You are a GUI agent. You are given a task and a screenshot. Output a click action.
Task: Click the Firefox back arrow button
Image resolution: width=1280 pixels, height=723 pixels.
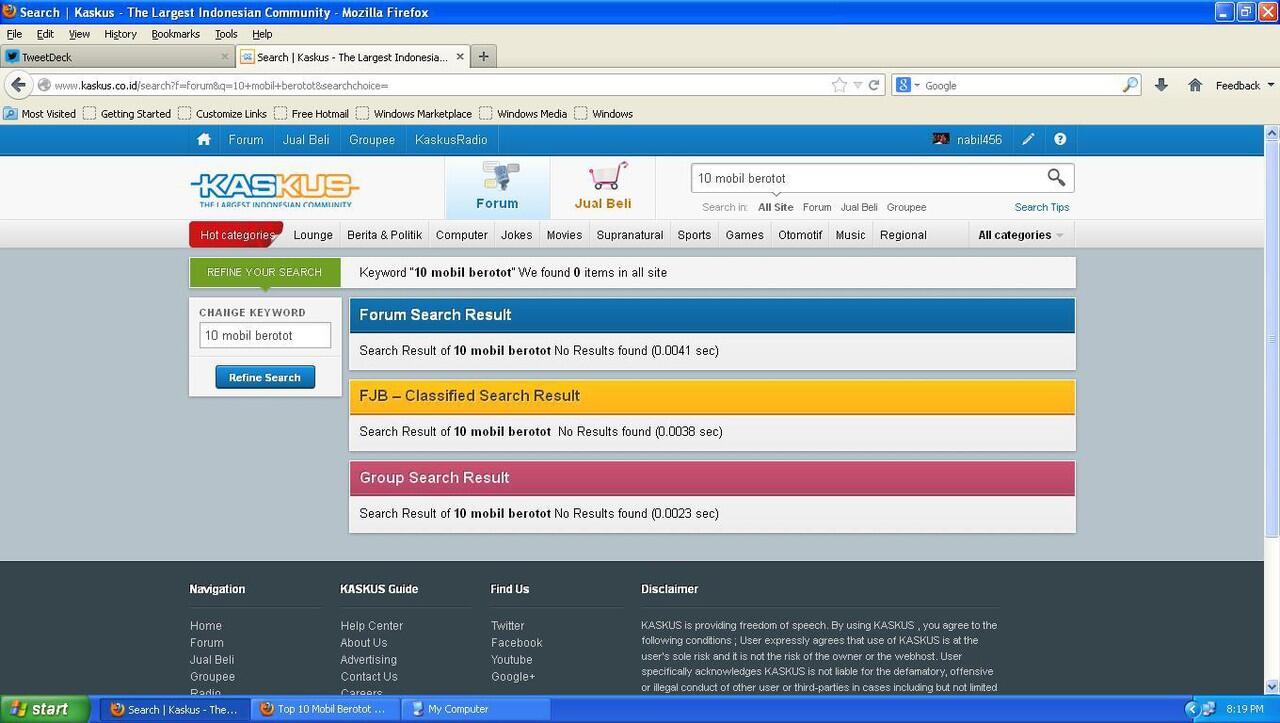[18, 85]
